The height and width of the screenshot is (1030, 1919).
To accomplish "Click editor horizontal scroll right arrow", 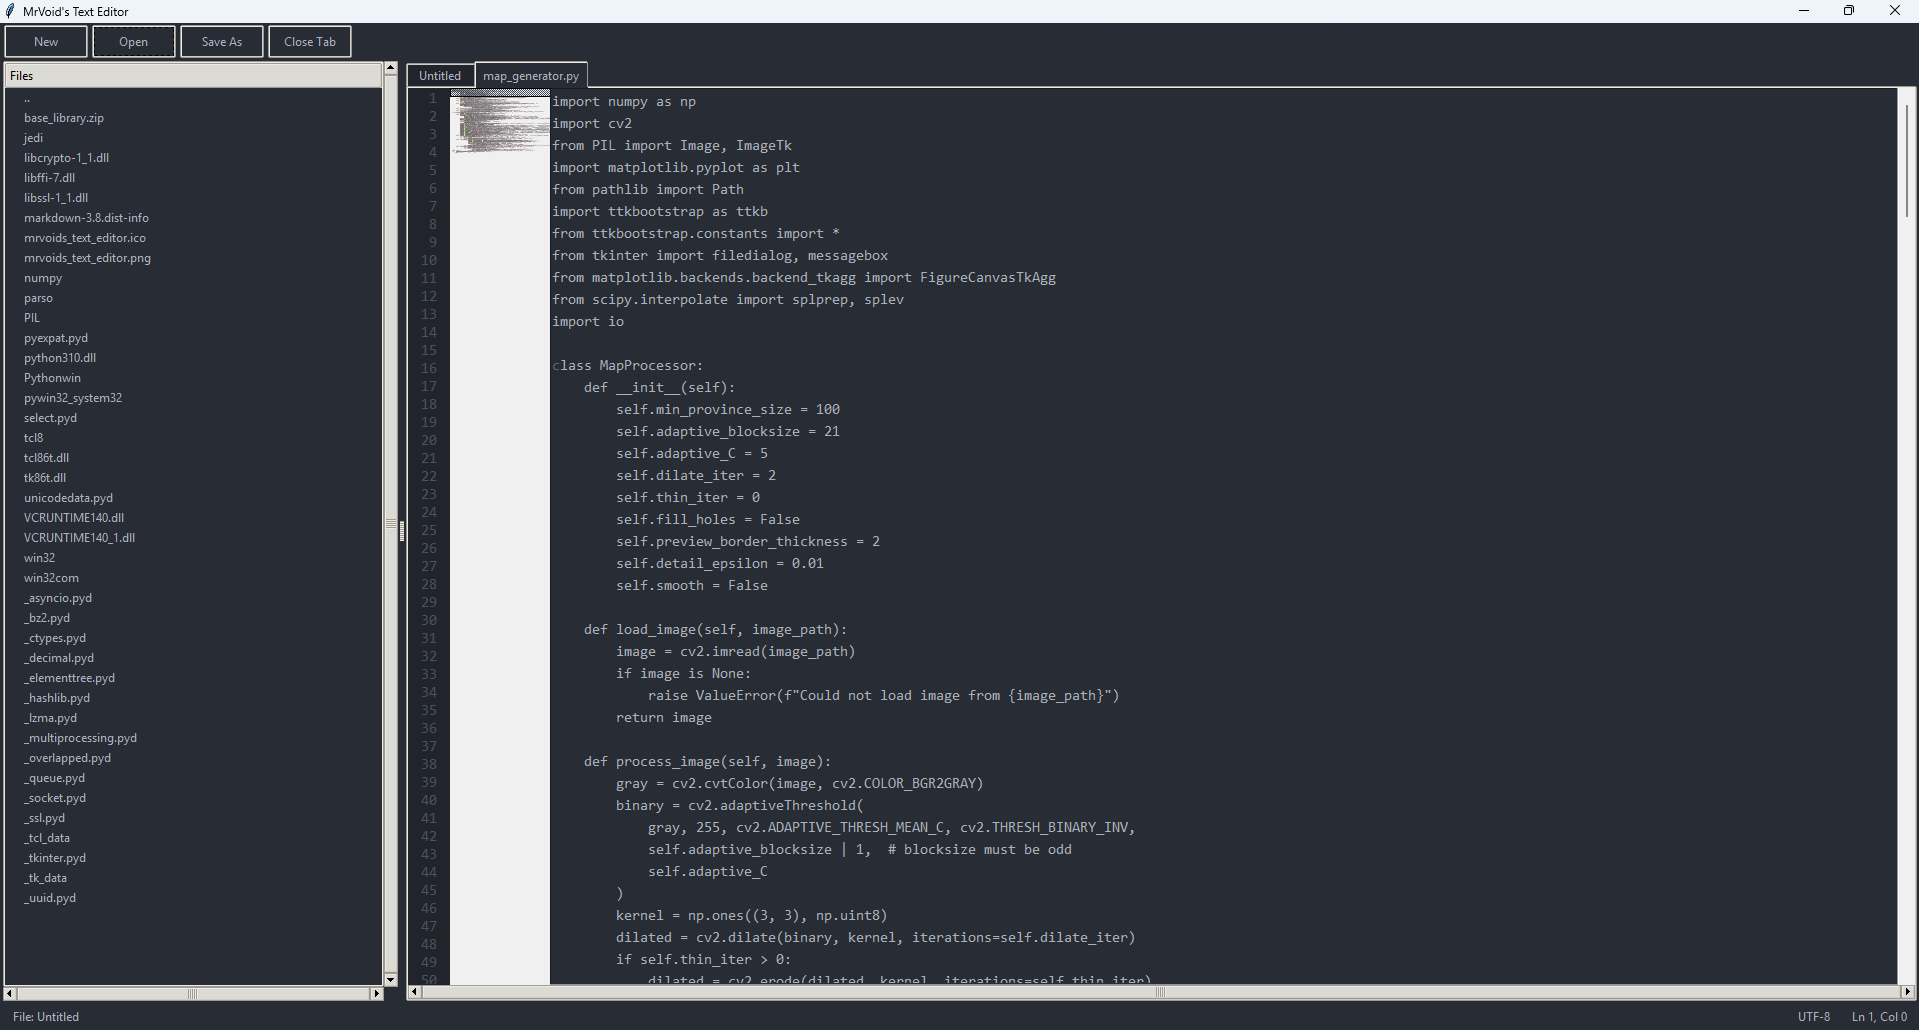I will 1907,993.
